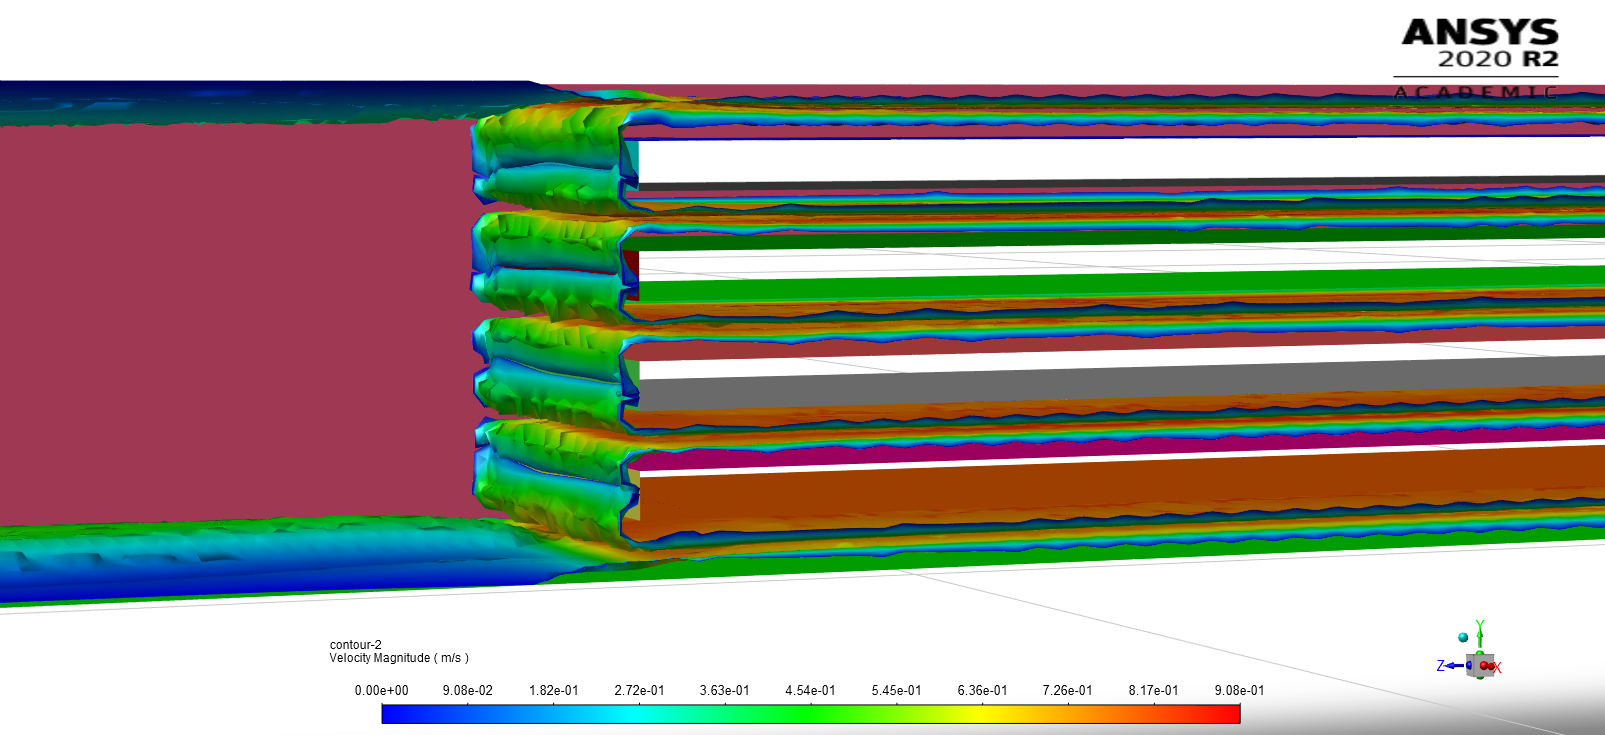Click the green Y letter label on triad
Viewport: 1605px width, 735px height.
(1480, 626)
